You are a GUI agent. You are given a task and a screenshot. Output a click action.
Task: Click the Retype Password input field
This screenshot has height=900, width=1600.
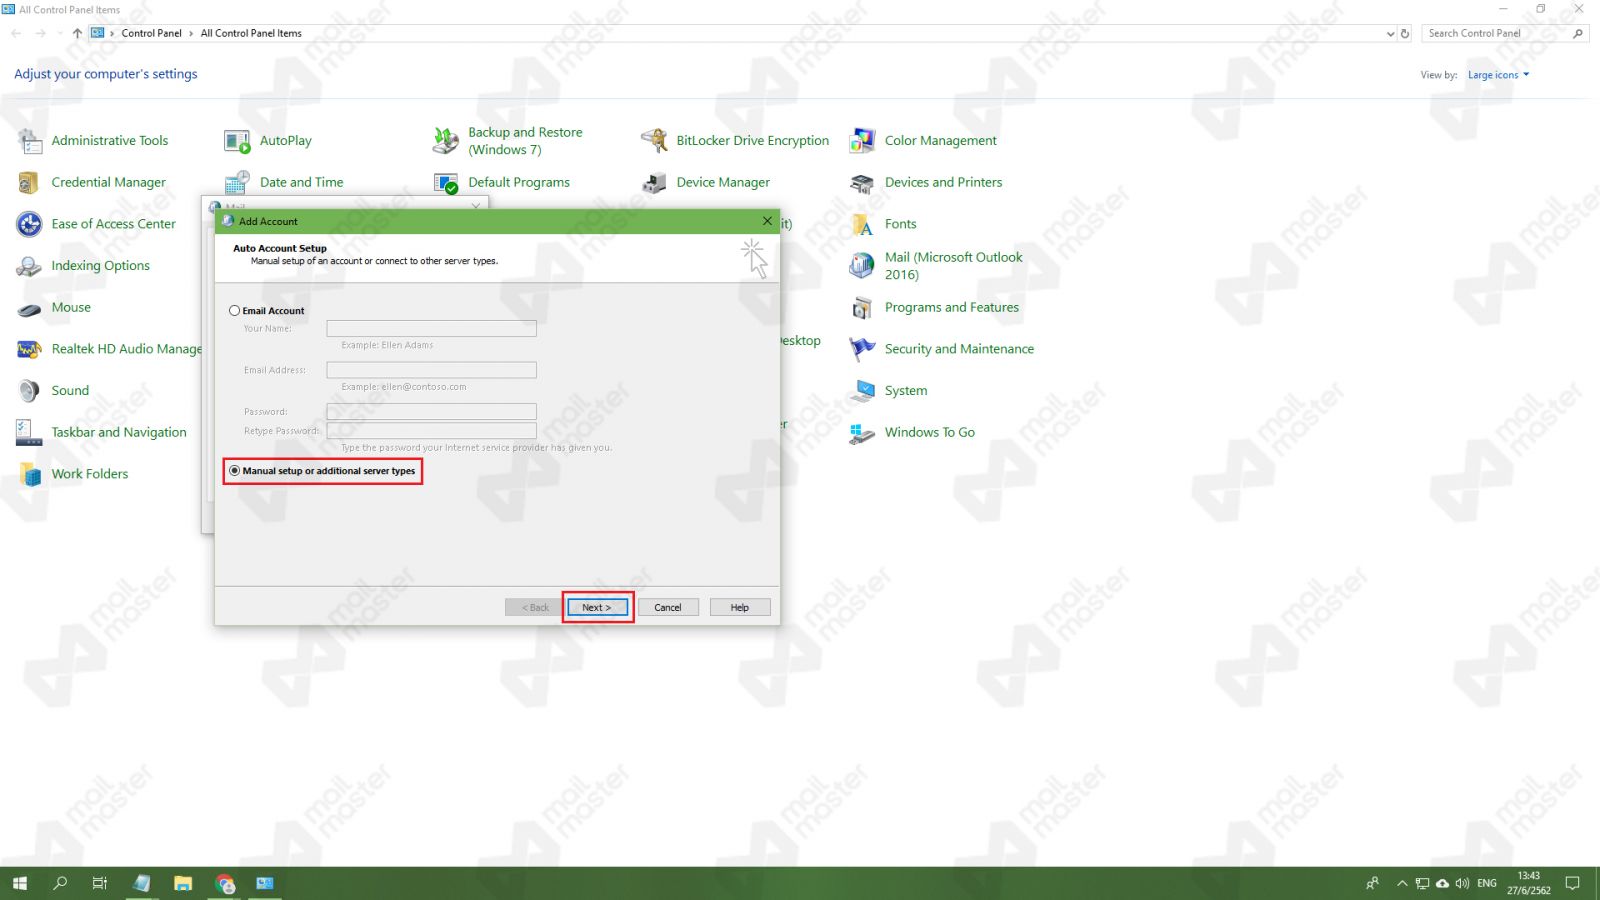(431, 431)
